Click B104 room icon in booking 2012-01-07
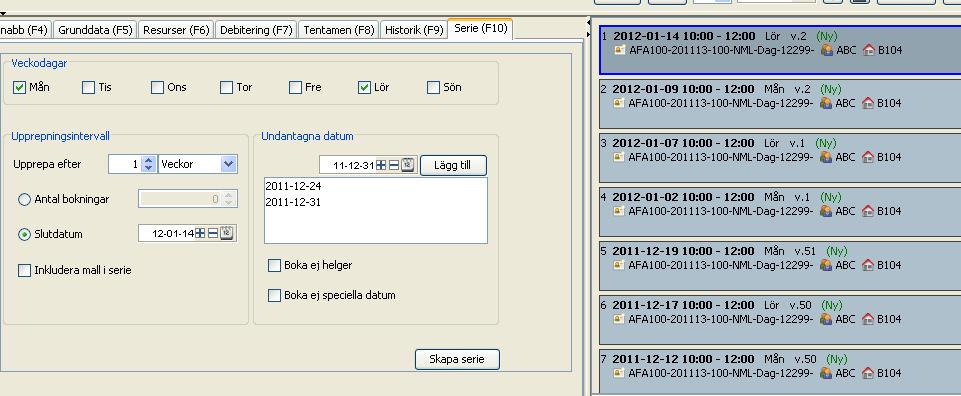961x396 pixels. click(x=868, y=157)
